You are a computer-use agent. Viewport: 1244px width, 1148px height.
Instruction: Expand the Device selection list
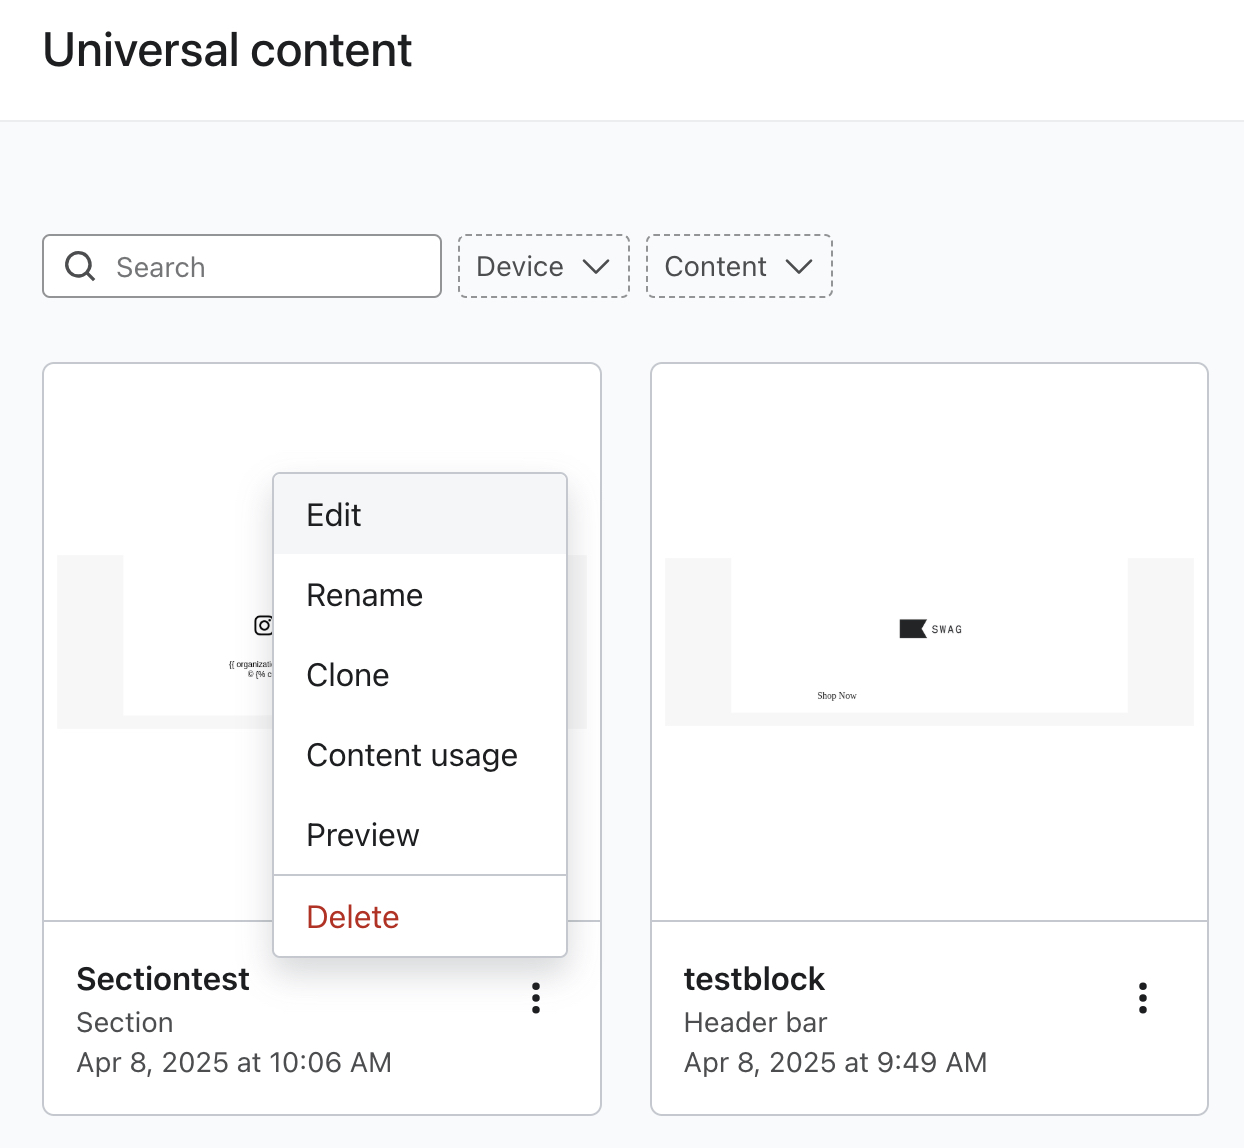pyautogui.click(x=543, y=266)
